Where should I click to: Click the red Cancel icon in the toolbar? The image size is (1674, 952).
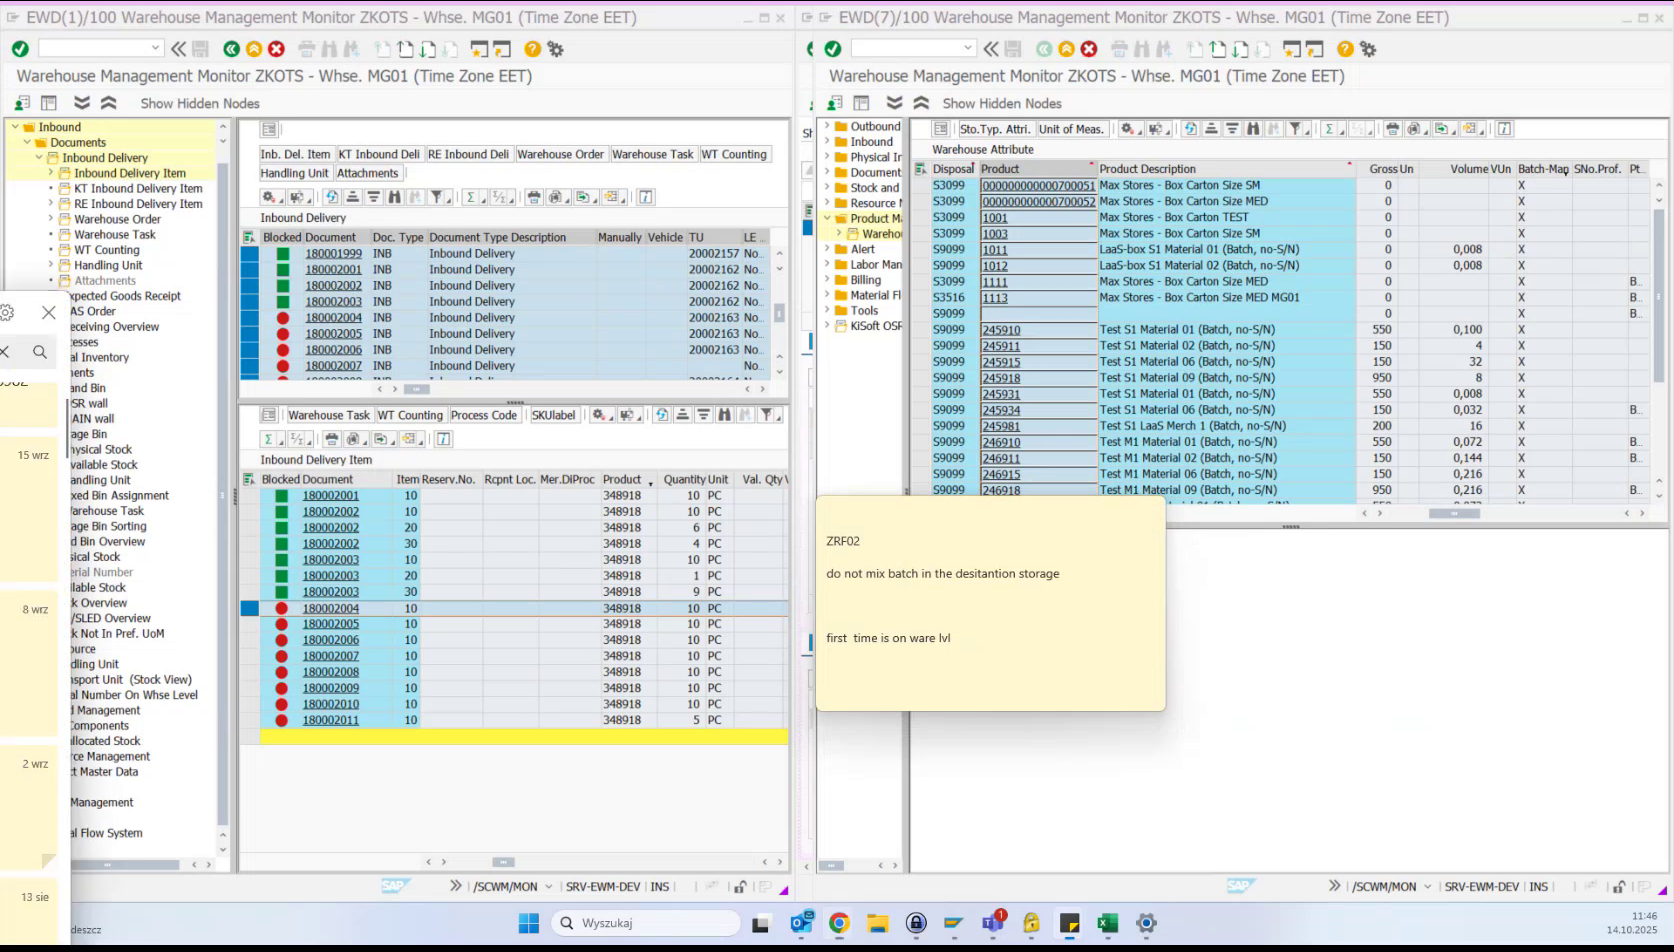(x=275, y=47)
